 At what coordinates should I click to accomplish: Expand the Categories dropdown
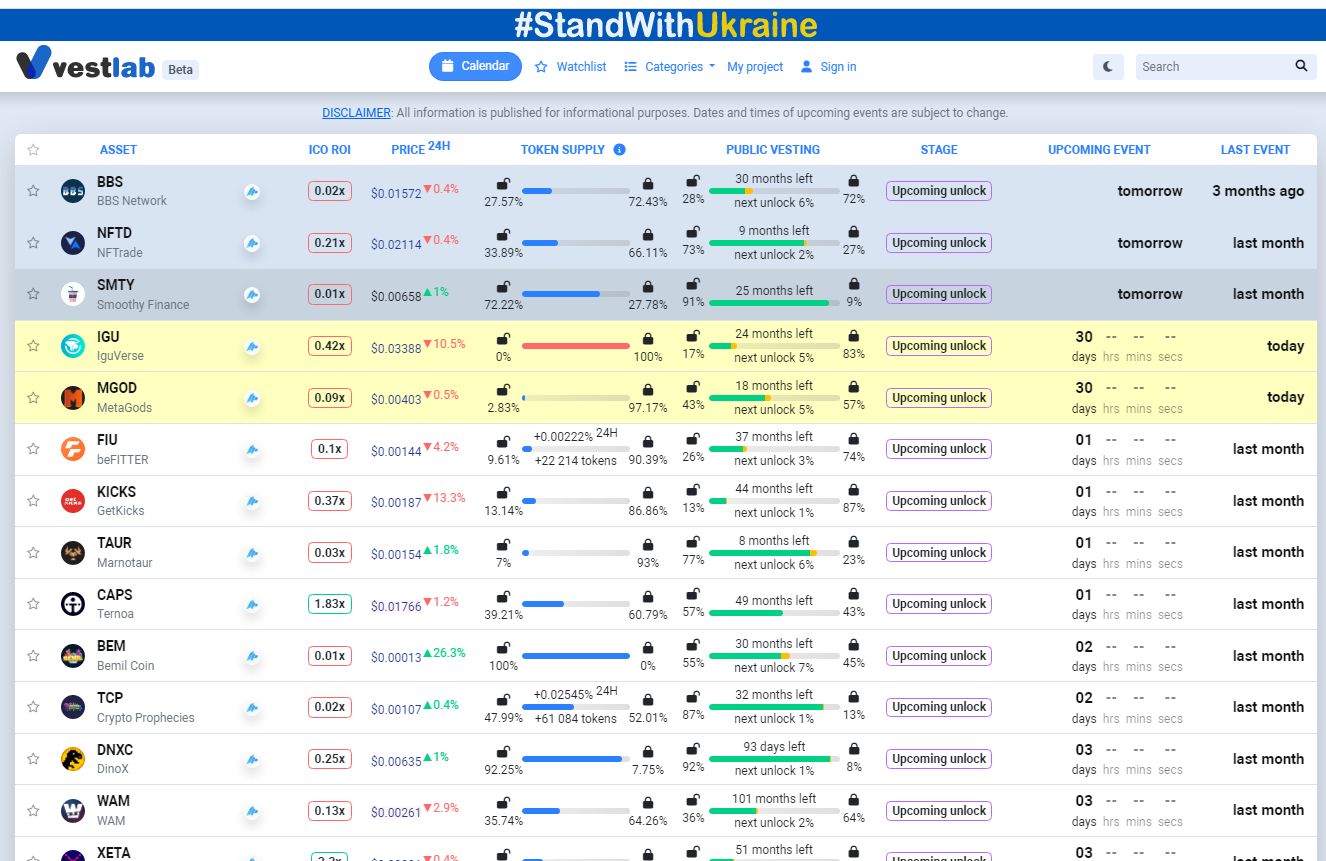[670, 67]
